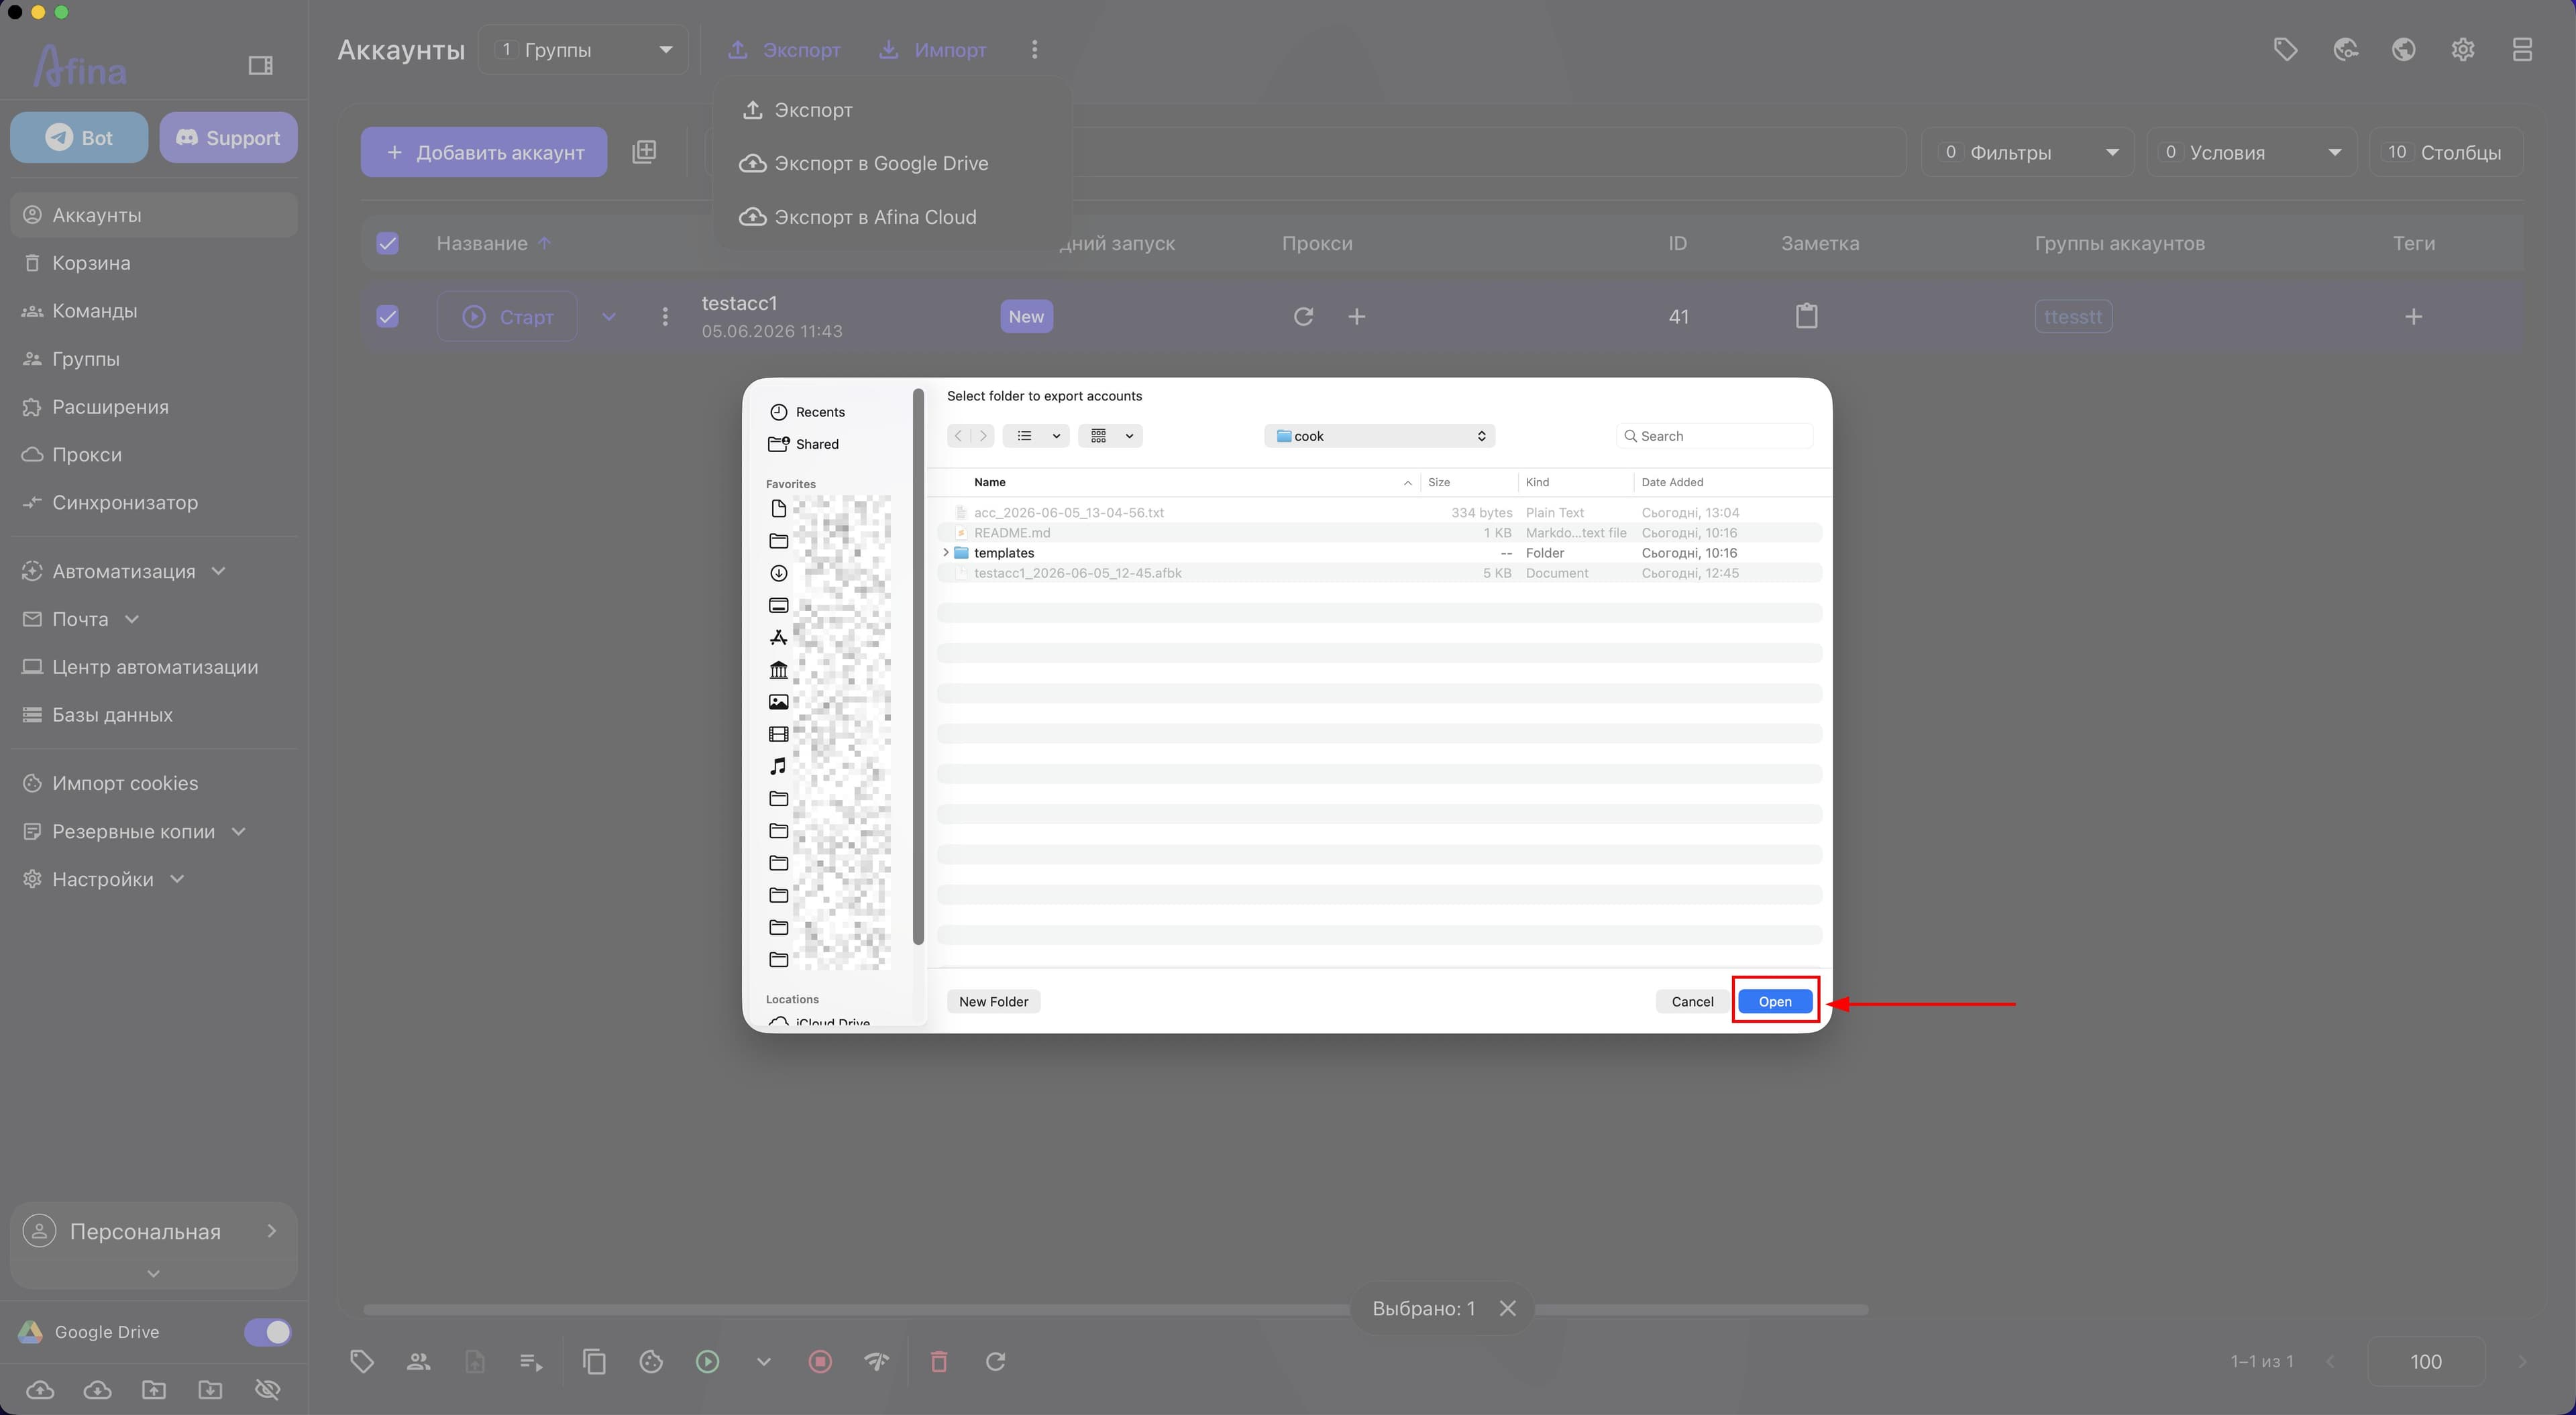
Task: Click the copy icon in bottom toolbar
Action: [x=594, y=1361]
